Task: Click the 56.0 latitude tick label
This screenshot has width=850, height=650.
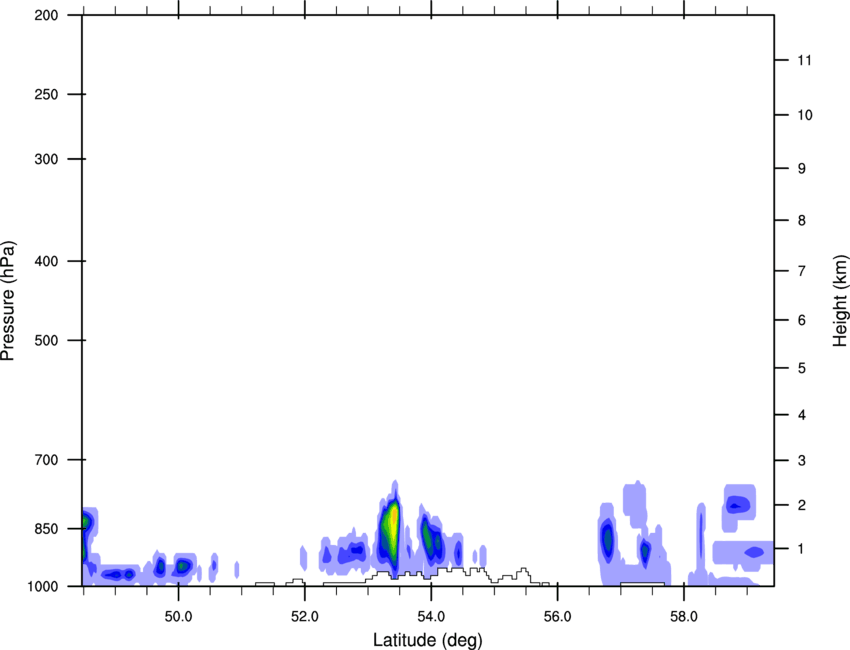Action: pos(557,617)
